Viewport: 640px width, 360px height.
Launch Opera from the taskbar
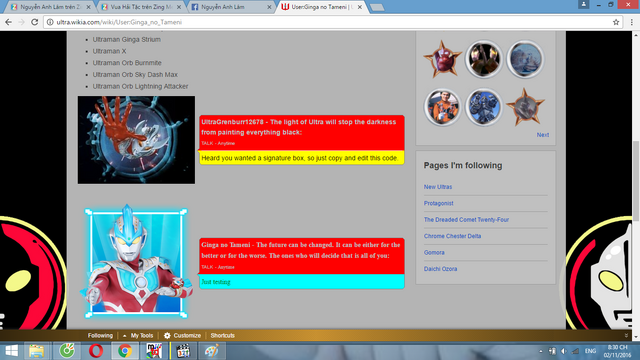[x=96, y=351]
